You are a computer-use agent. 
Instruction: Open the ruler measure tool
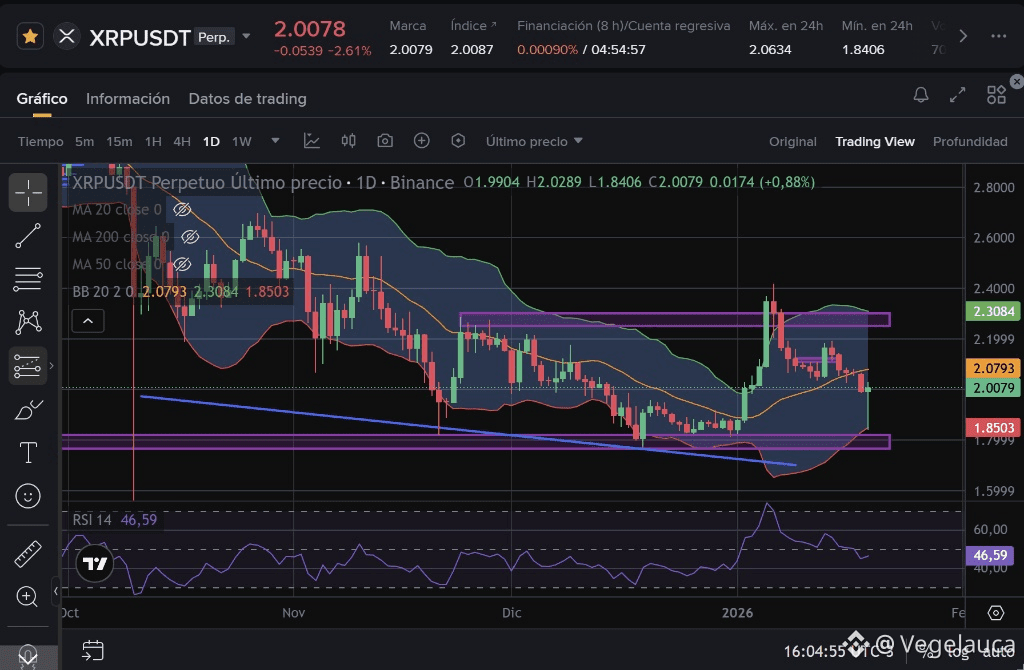tap(28, 553)
